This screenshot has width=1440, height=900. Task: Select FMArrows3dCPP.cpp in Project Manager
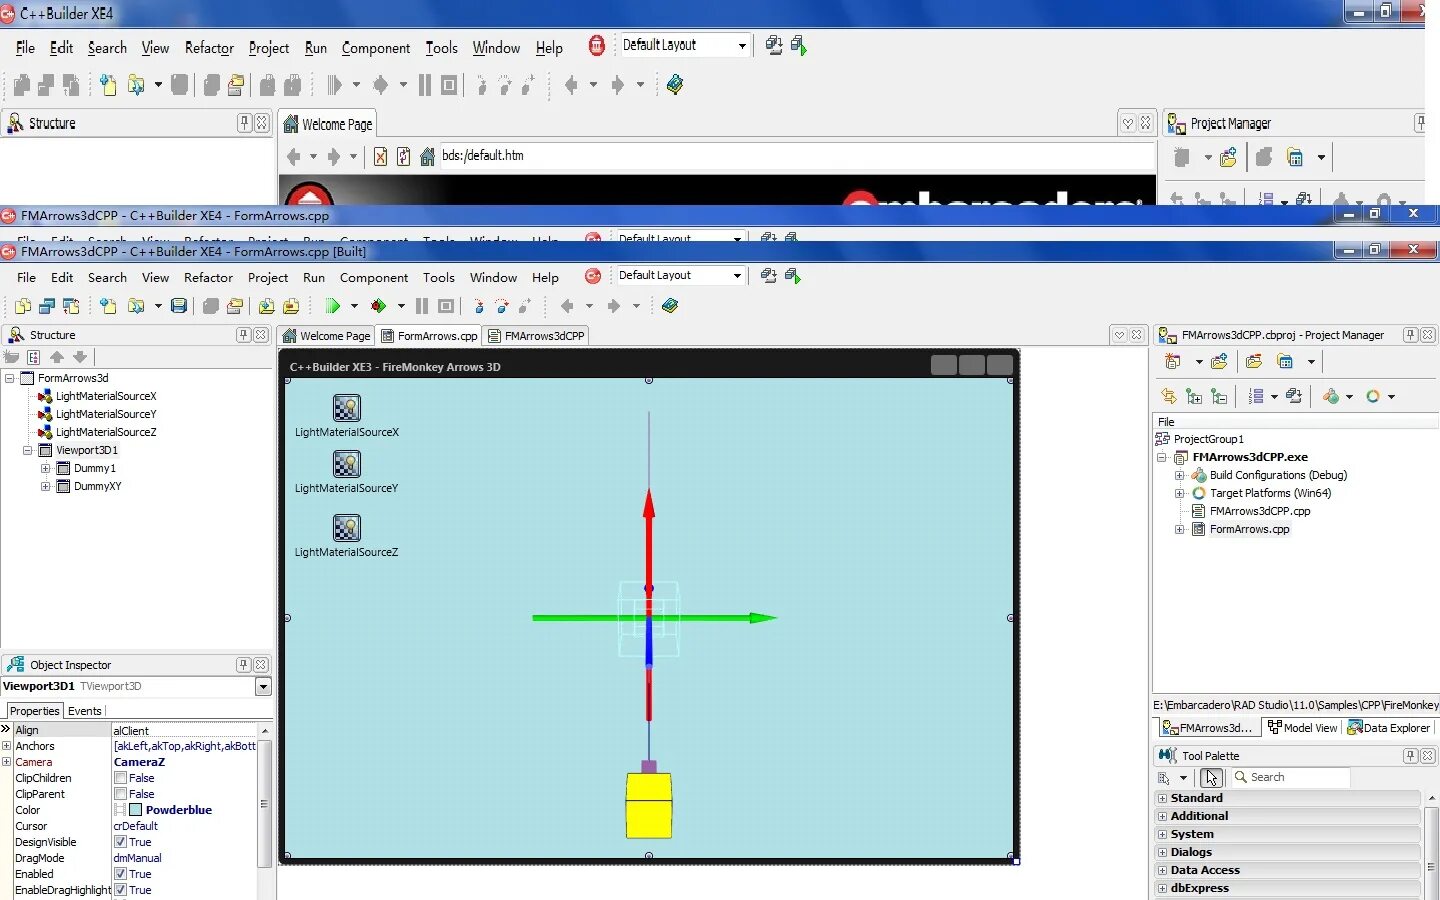[1259, 511]
